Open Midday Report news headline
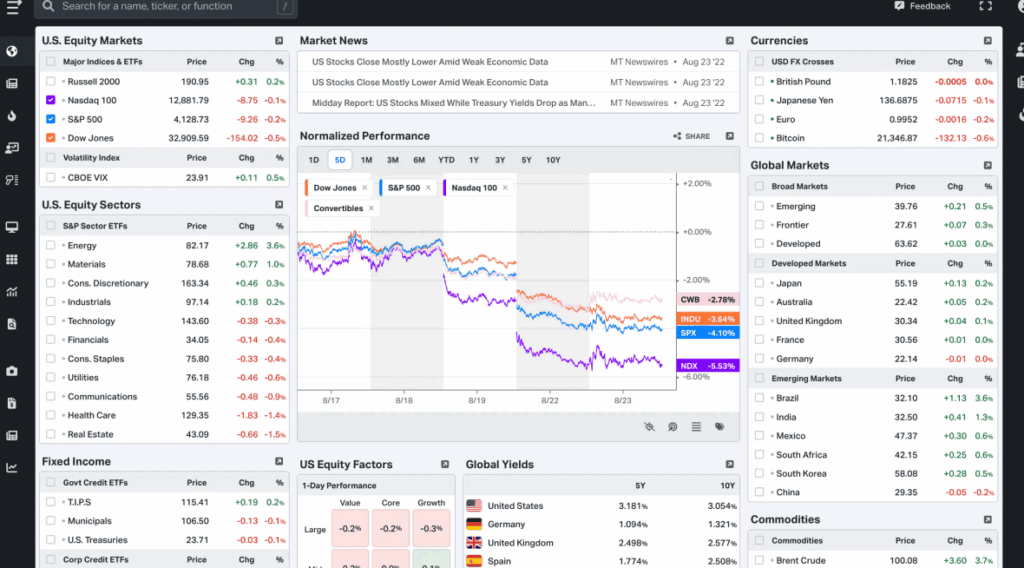Image resolution: width=1024 pixels, height=568 pixels. (453, 103)
